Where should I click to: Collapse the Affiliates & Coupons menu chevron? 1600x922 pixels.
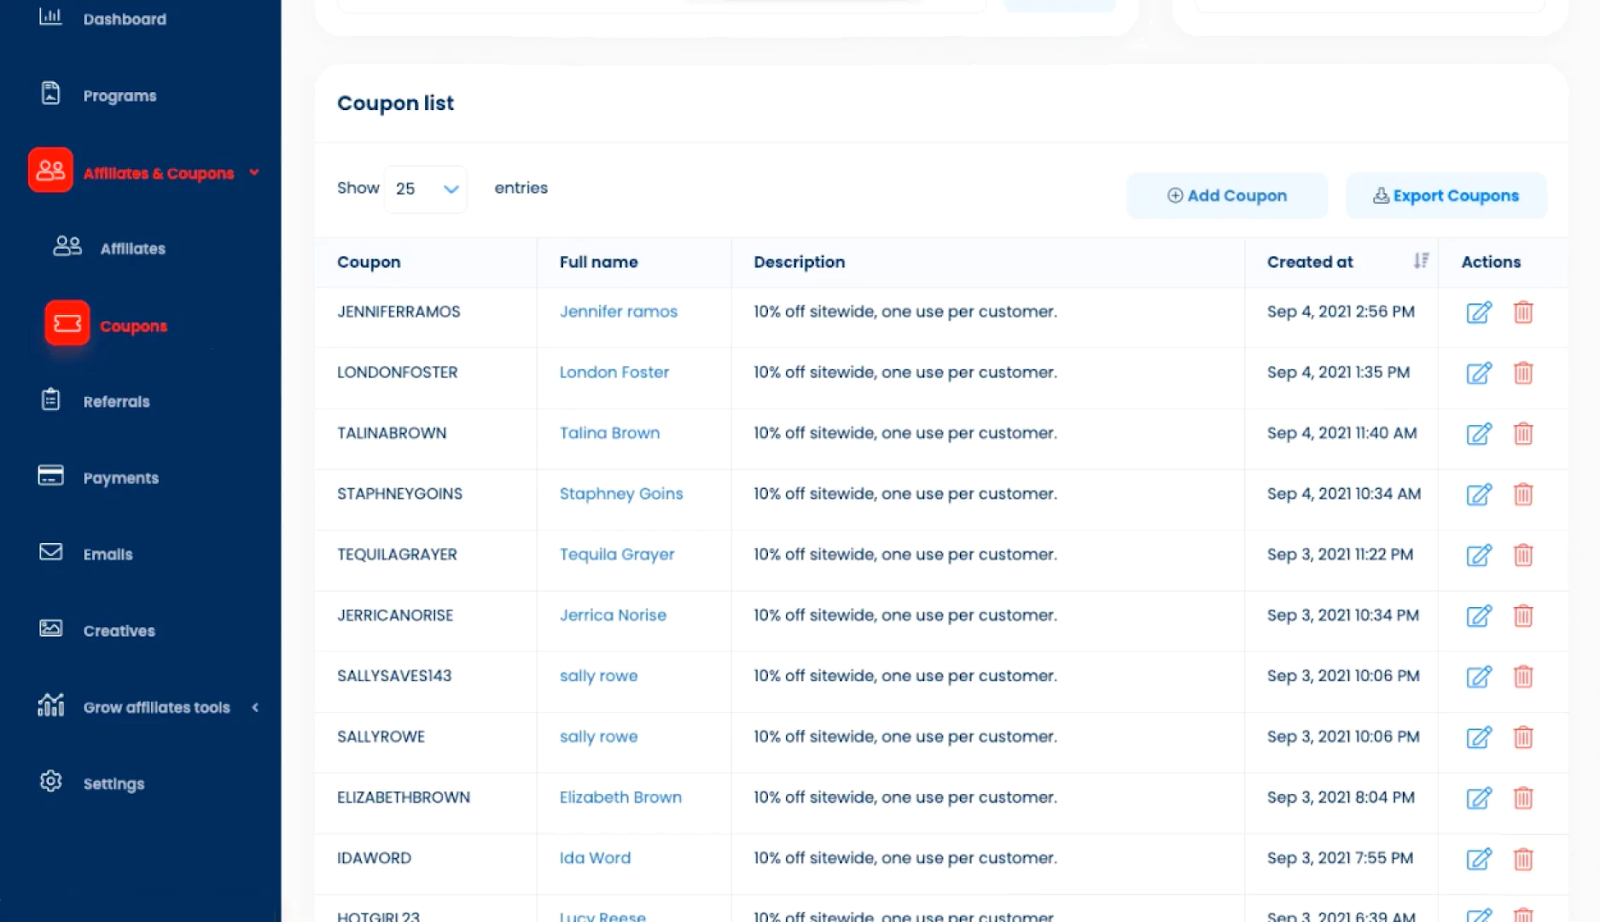tap(253, 172)
